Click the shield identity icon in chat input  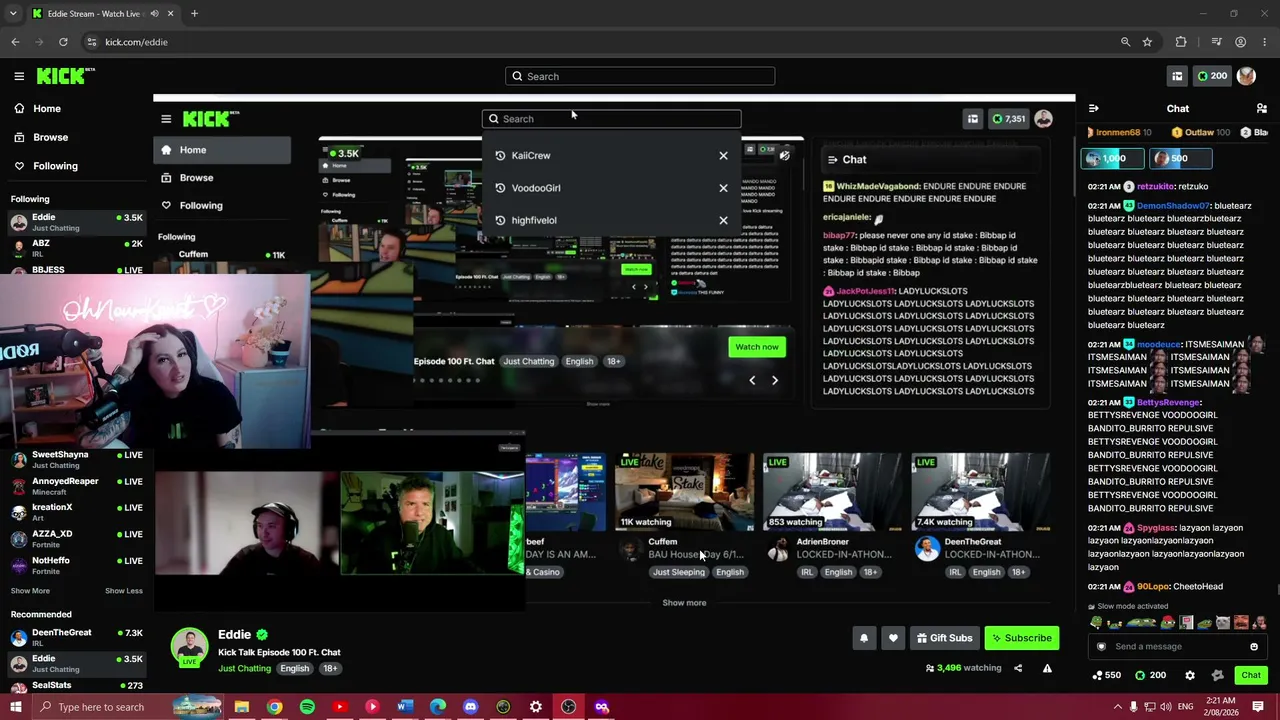tap(1102, 646)
